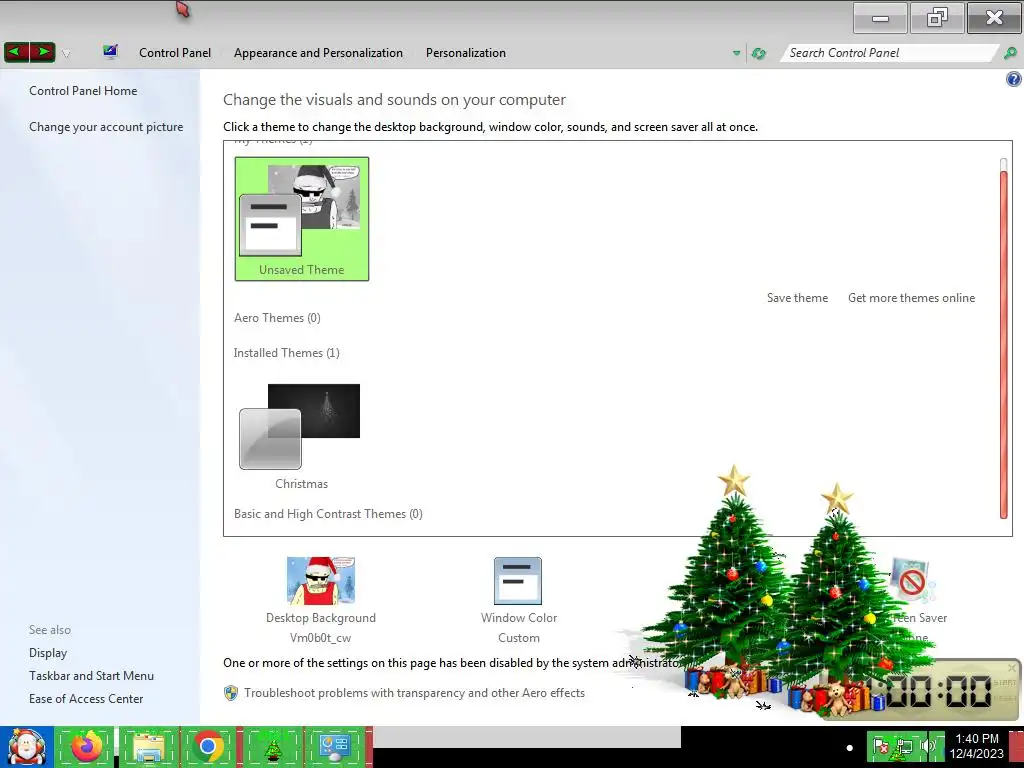Open Taskbar and Start Menu link
This screenshot has width=1024, height=768.
click(91, 676)
